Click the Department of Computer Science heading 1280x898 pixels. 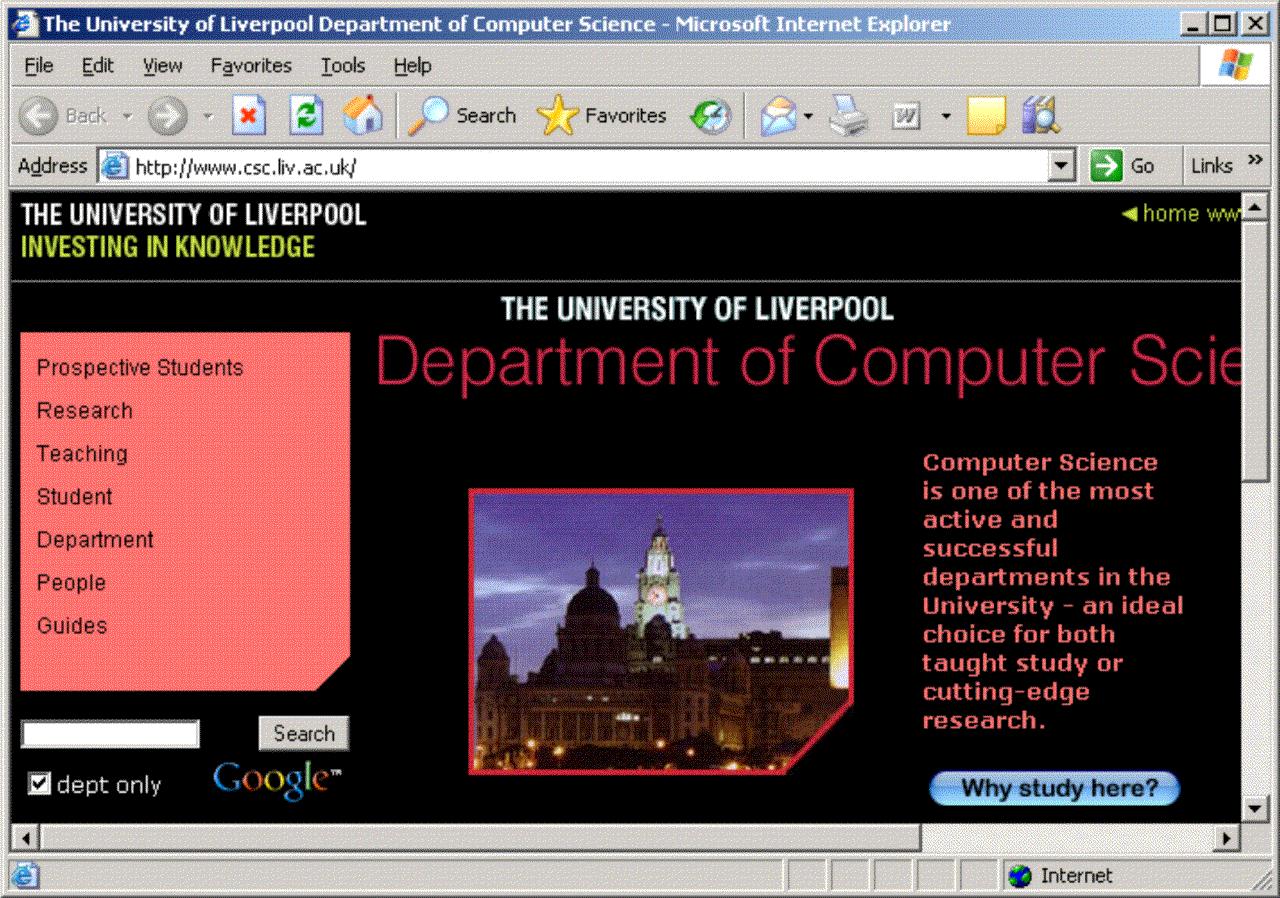click(808, 362)
